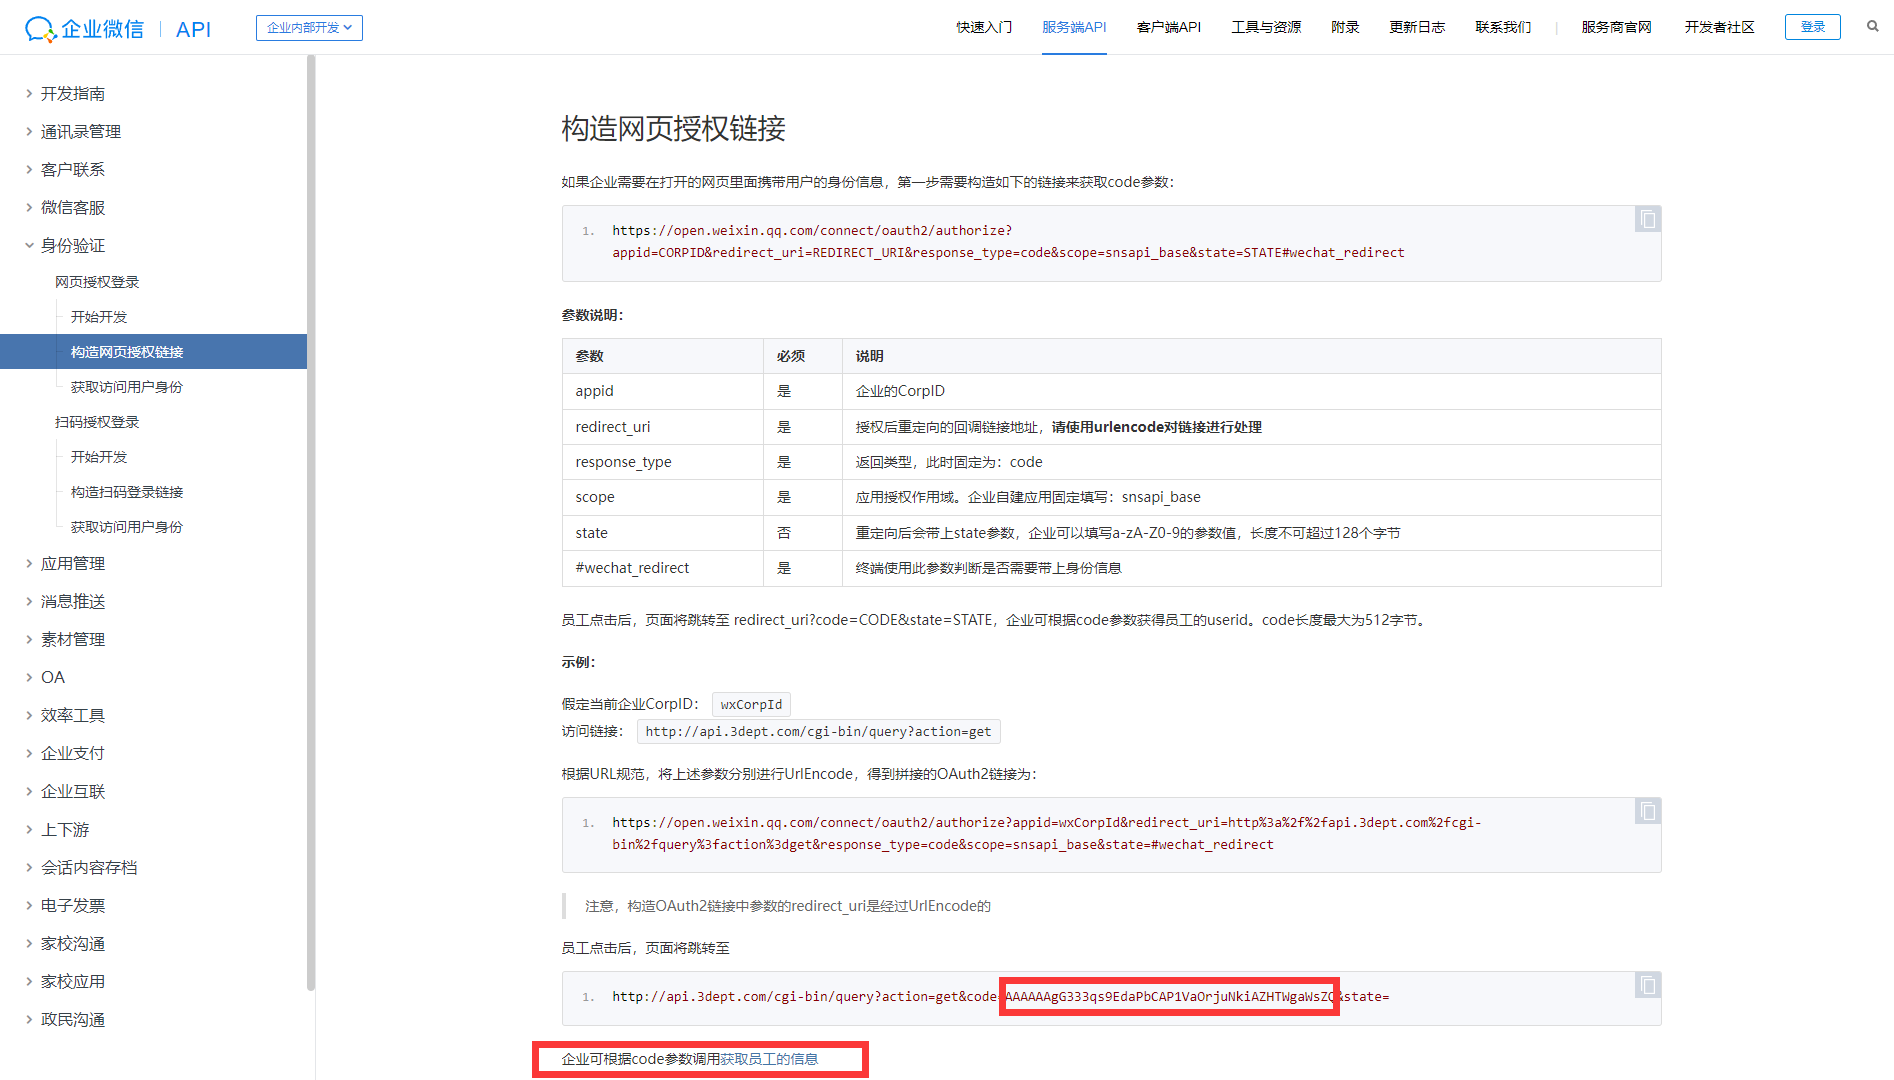This screenshot has height=1080, width=1894.
Task: Open the 快速入门 nav item
Action: [x=984, y=27]
